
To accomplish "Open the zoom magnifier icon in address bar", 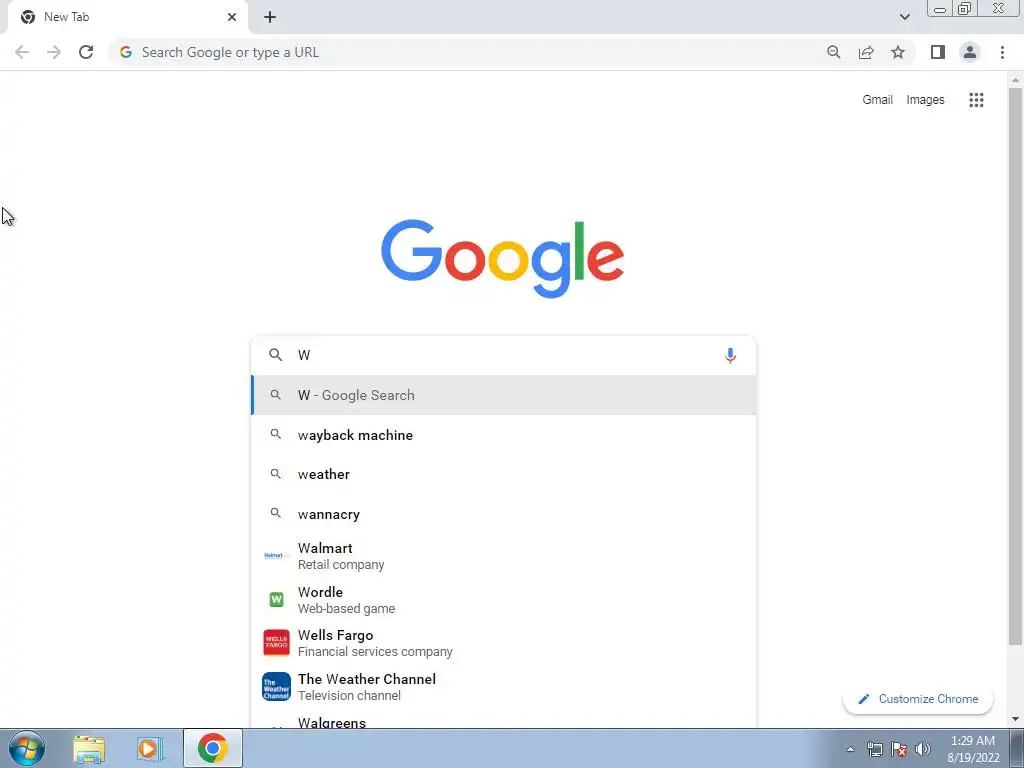I will [833, 52].
